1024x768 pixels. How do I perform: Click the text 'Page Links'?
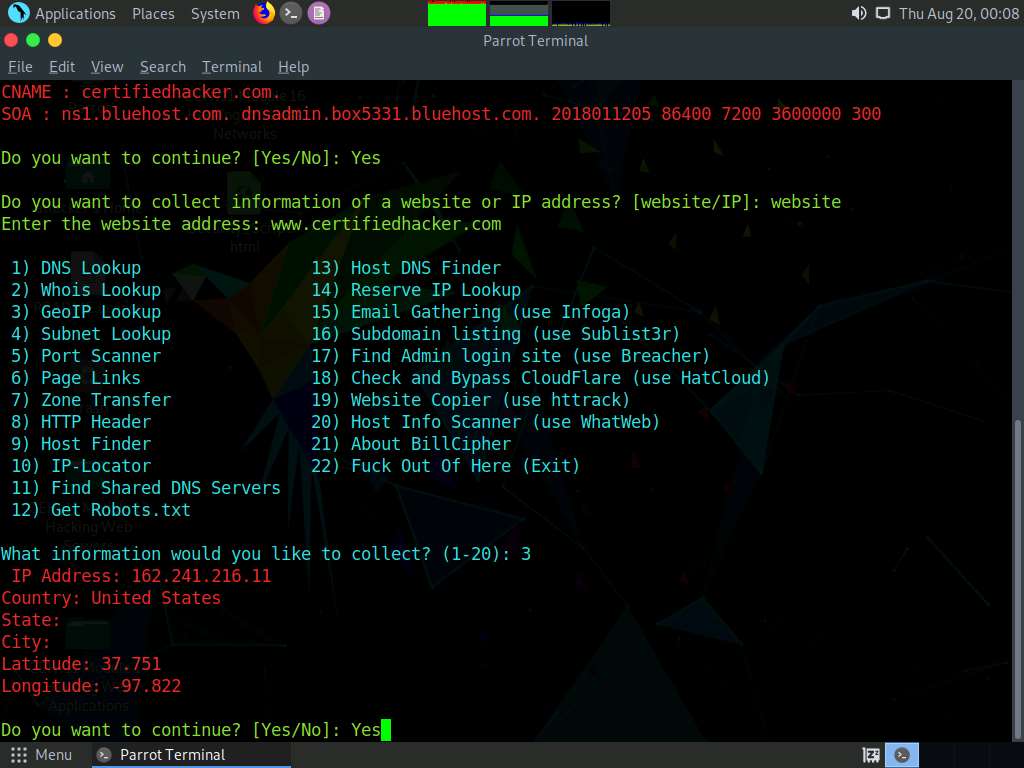[x=91, y=378]
